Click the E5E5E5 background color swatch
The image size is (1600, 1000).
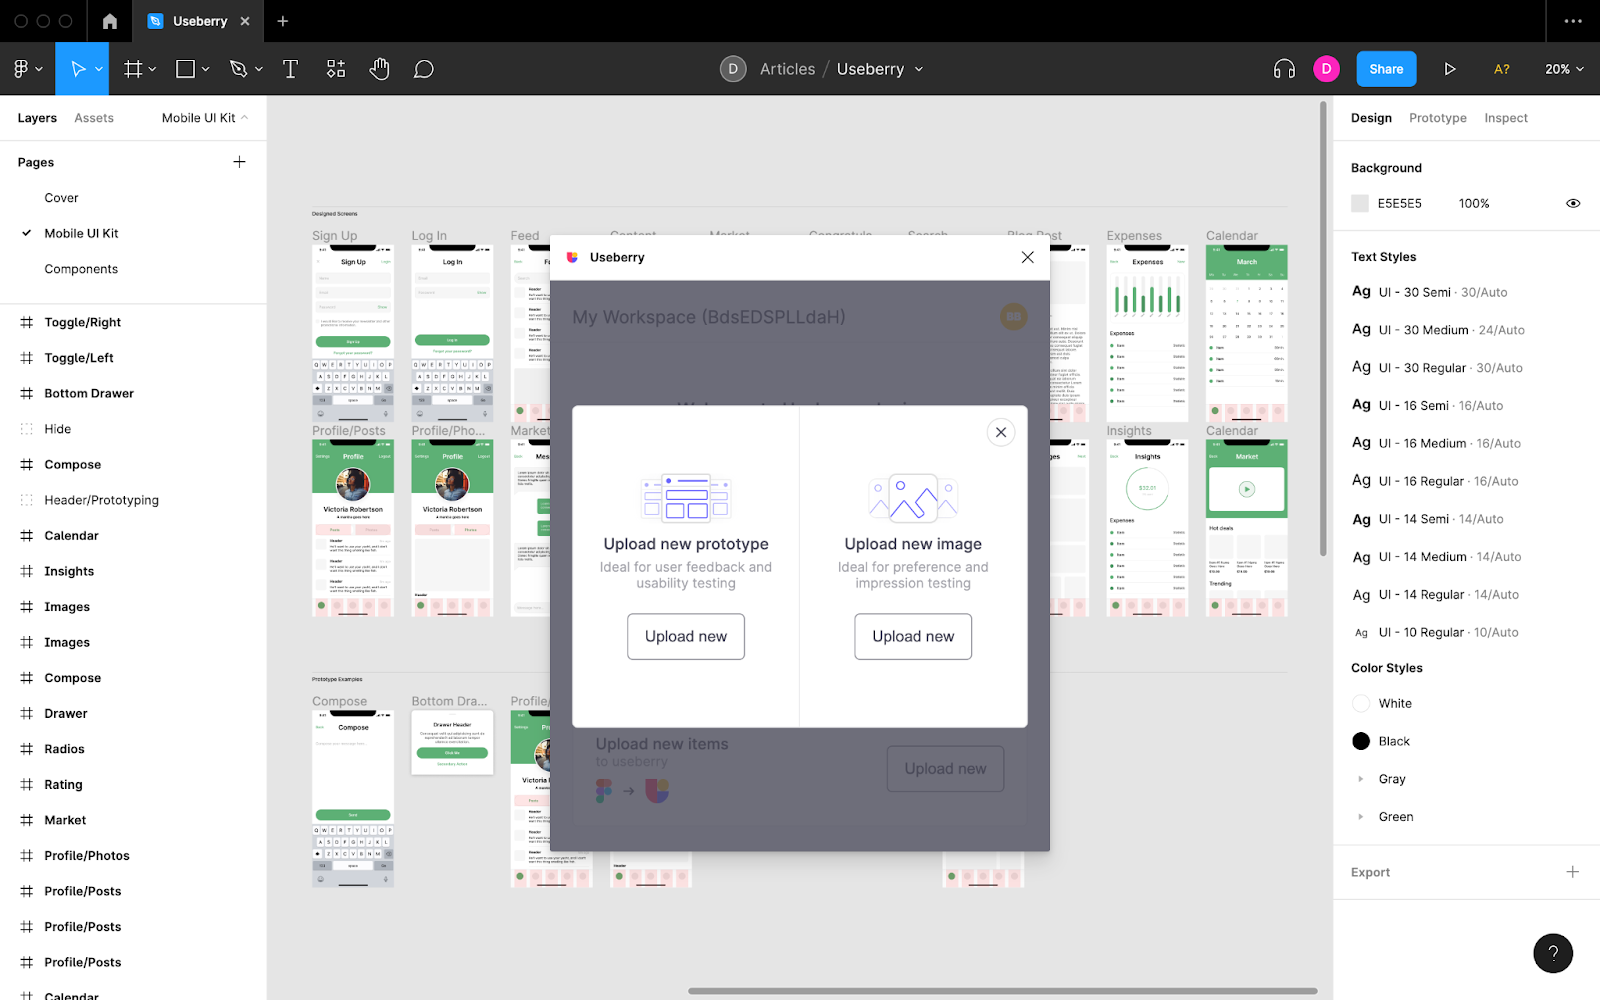pyautogui.click(x=1360, y=203)
